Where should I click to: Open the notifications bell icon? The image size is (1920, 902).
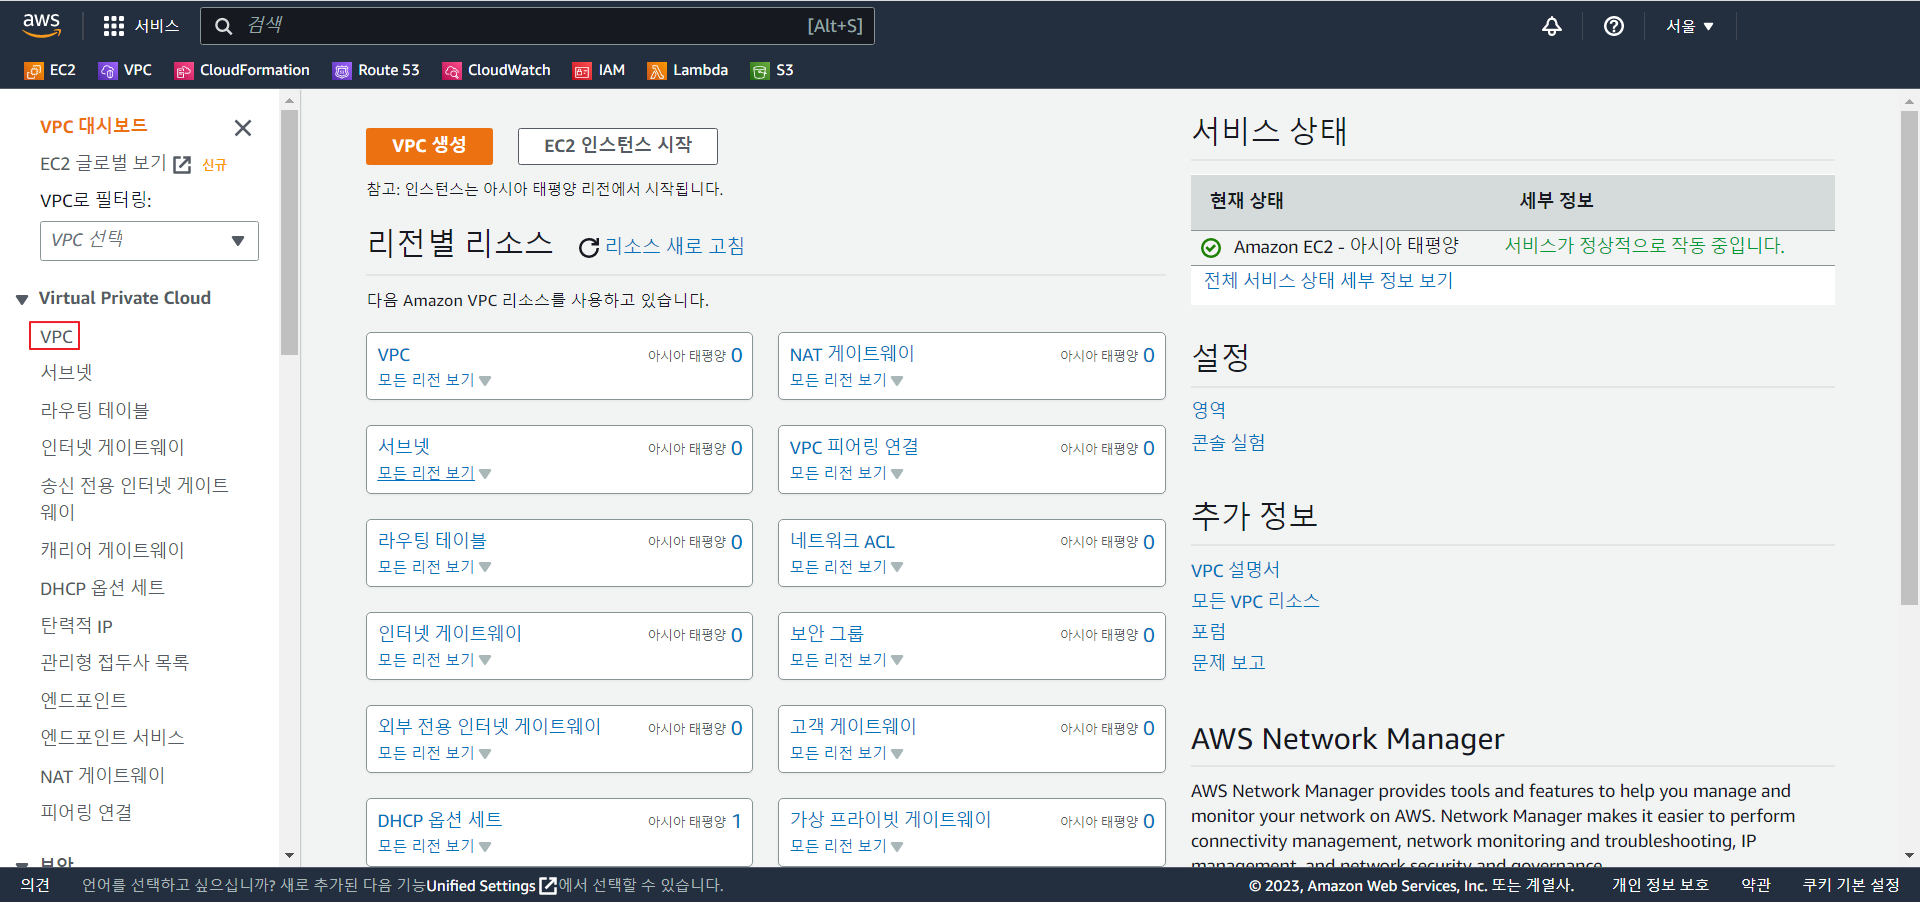click(1551, 26)
